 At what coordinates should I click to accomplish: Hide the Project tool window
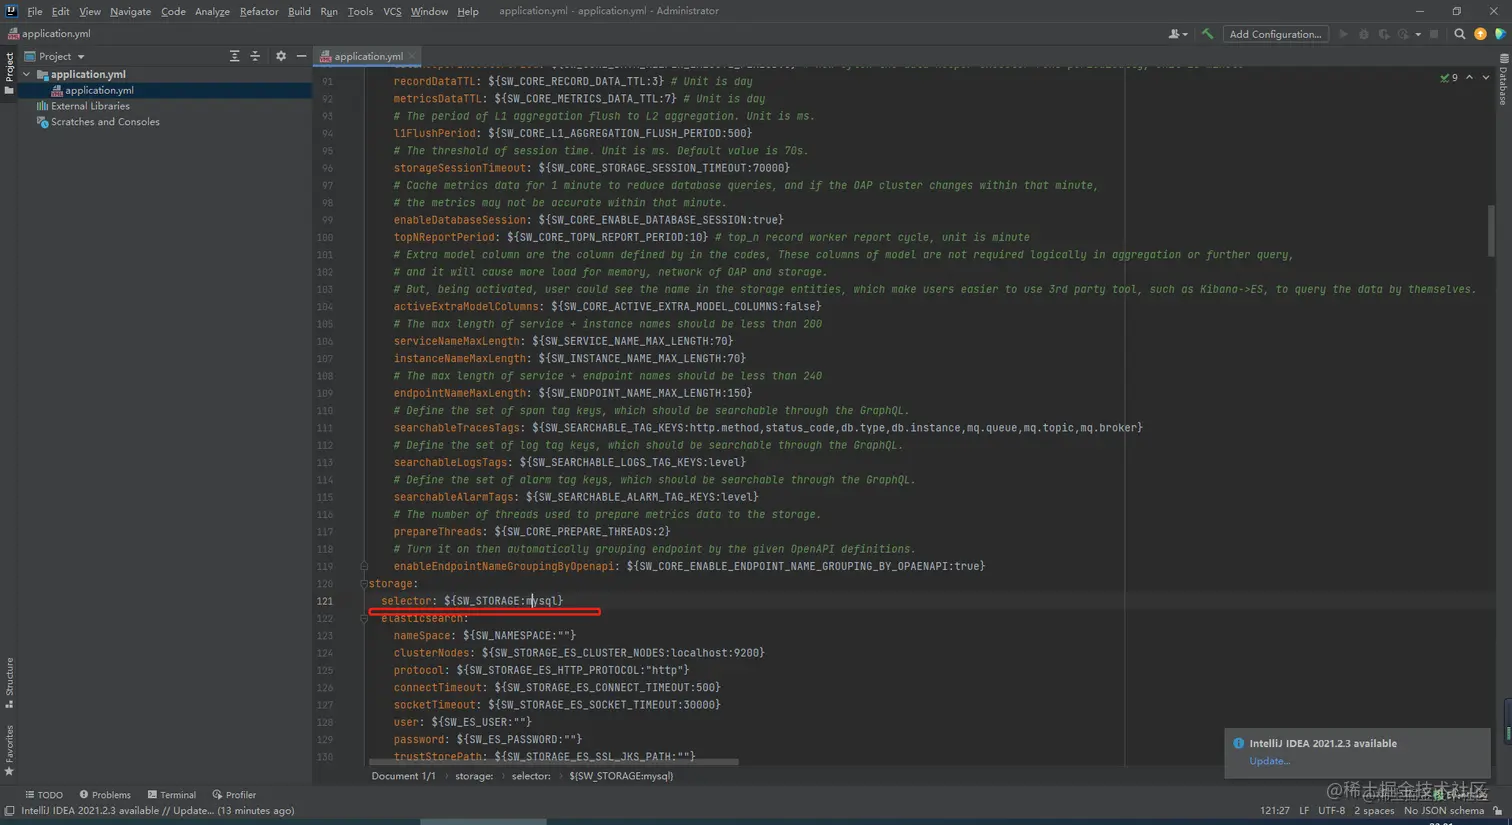coord(301,56)
